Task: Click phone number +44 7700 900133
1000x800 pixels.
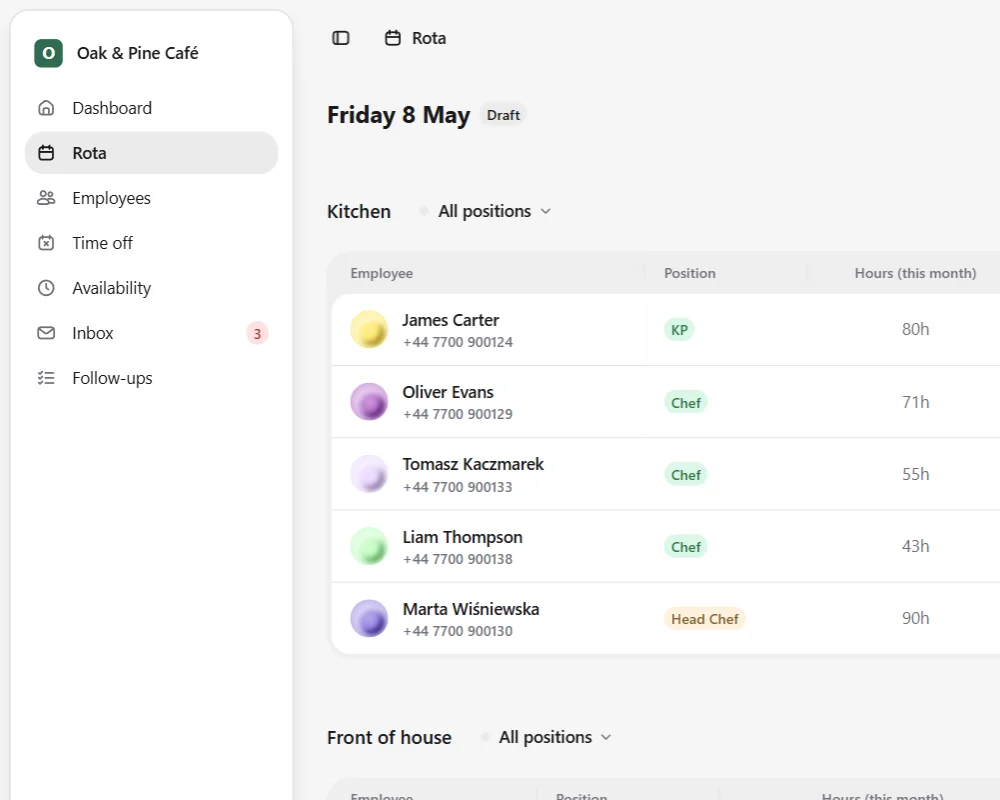Action: pyautogui.click(x=457, y=487)
